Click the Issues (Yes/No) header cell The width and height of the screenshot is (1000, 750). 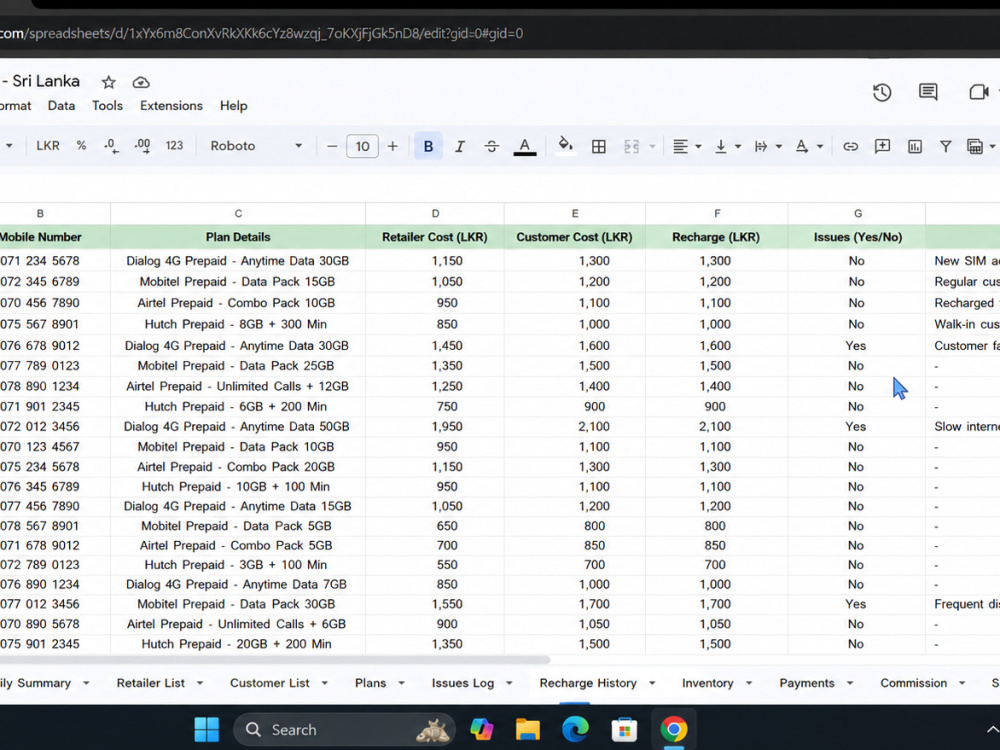[x=857, y=237]
